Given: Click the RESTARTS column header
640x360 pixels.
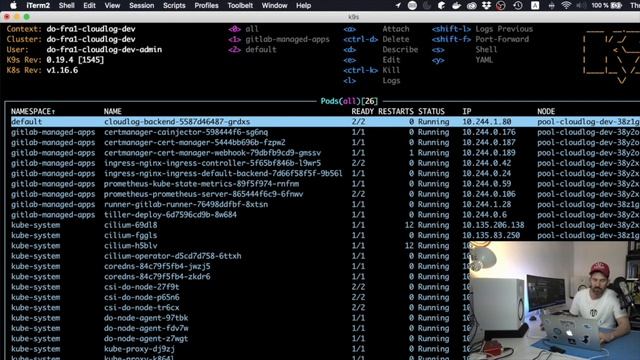Looking at the screenshot, I should tap(396, 111).
